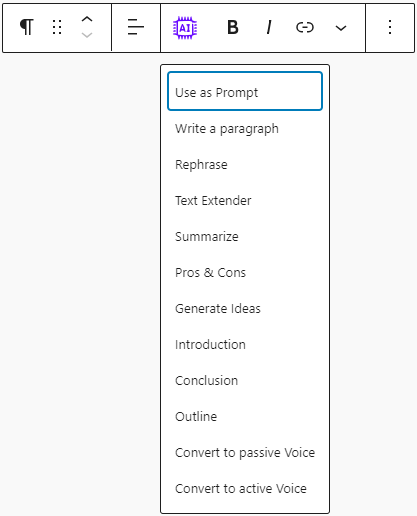Toggle bold formatting
This screenshot has width=417, height=516.
pyautogui.click(x=233, y=27)
